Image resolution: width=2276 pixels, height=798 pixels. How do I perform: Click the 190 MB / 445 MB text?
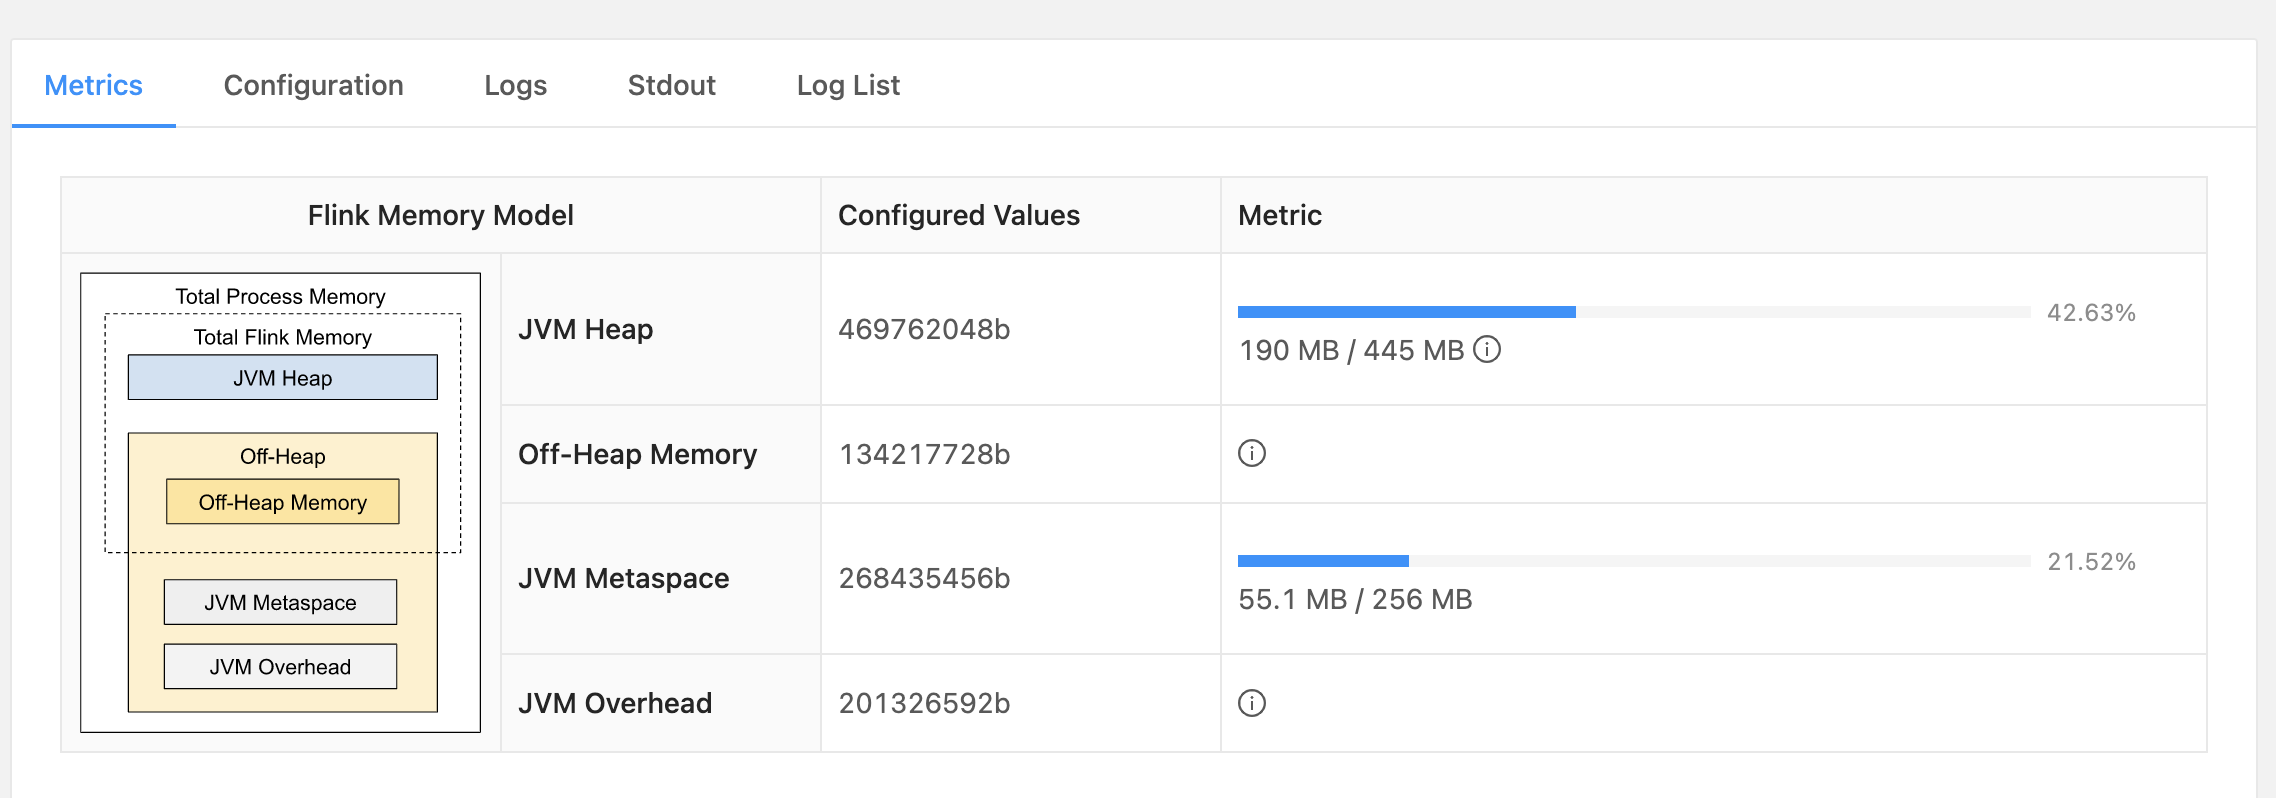pyautogui.click(x=1352, y=350)
